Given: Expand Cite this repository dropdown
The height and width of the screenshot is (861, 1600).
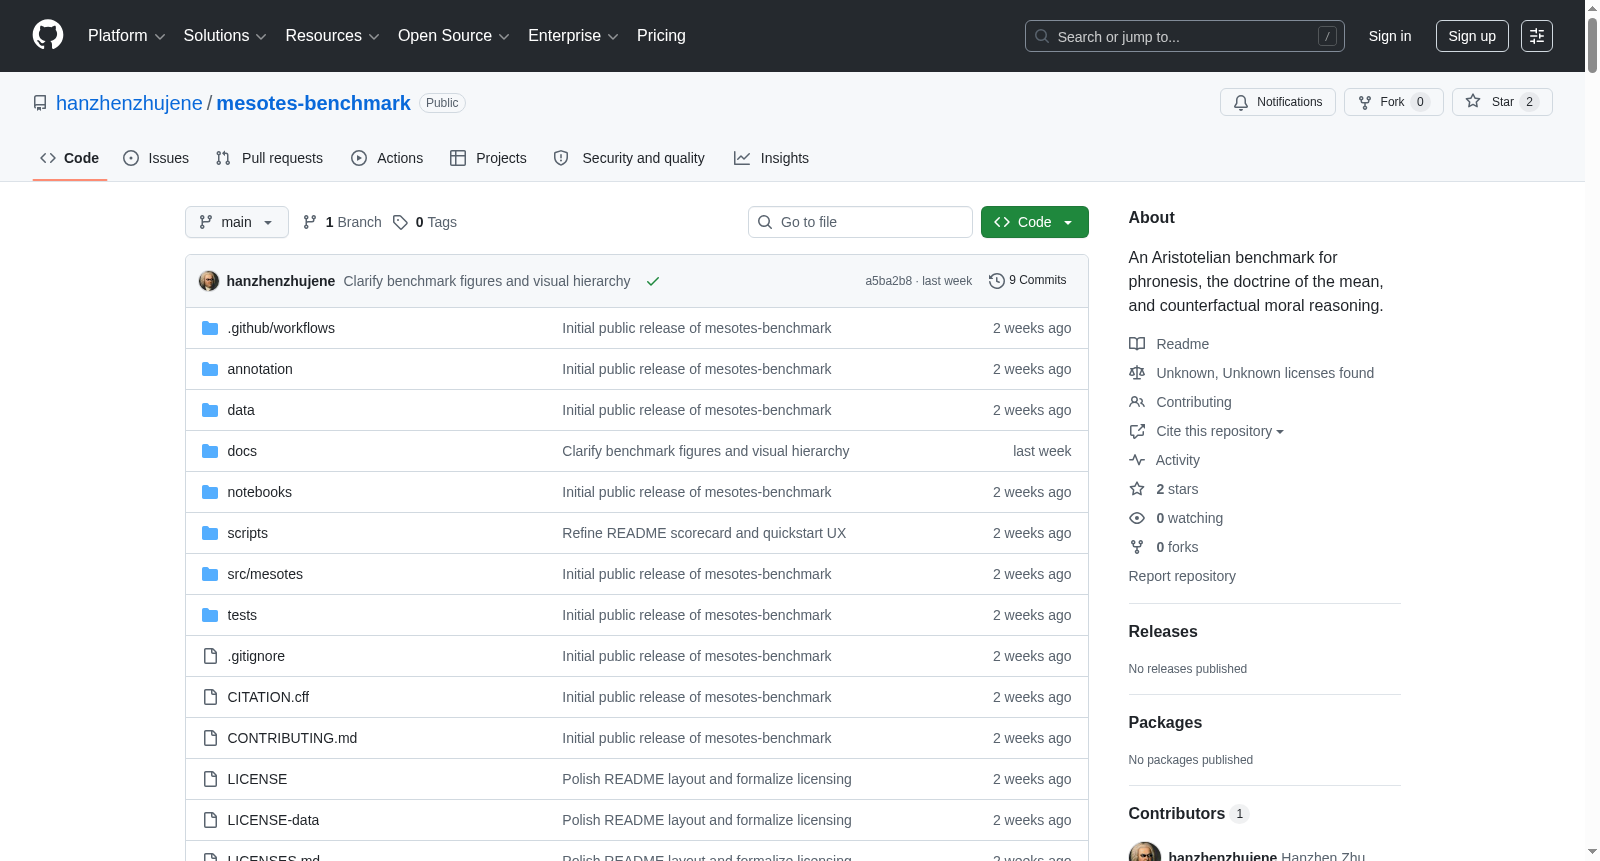Looking at the screenshot, I should point(1220,431).
